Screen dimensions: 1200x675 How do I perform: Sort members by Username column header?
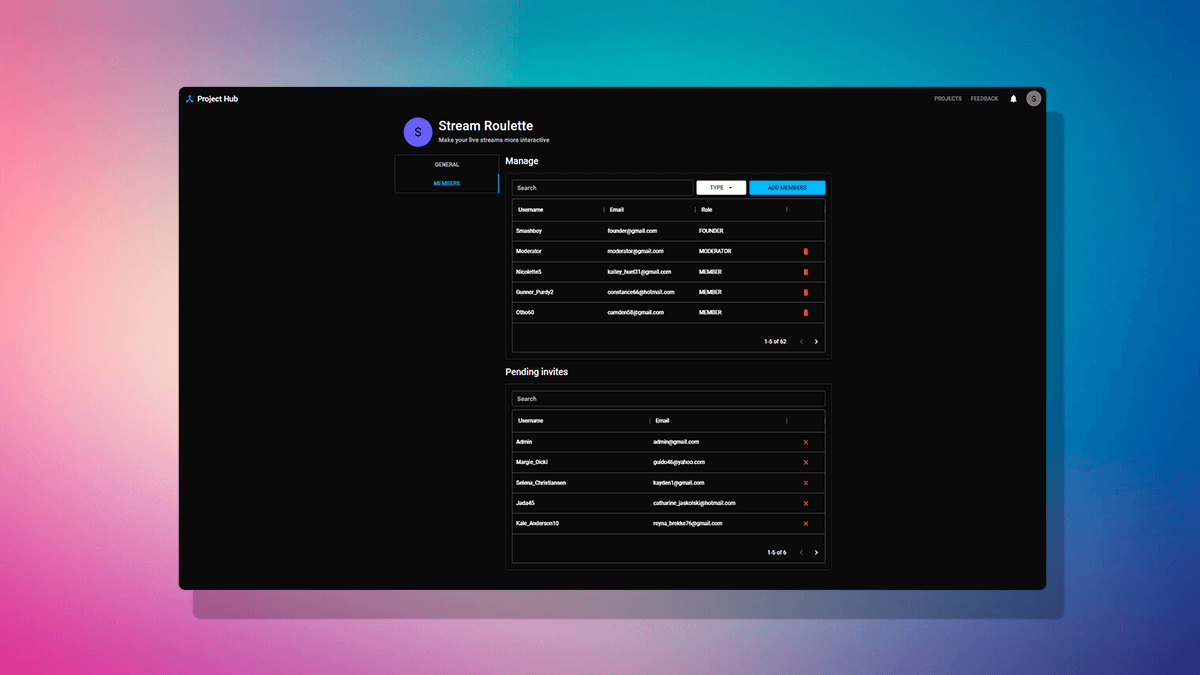[x=531, y=210]
